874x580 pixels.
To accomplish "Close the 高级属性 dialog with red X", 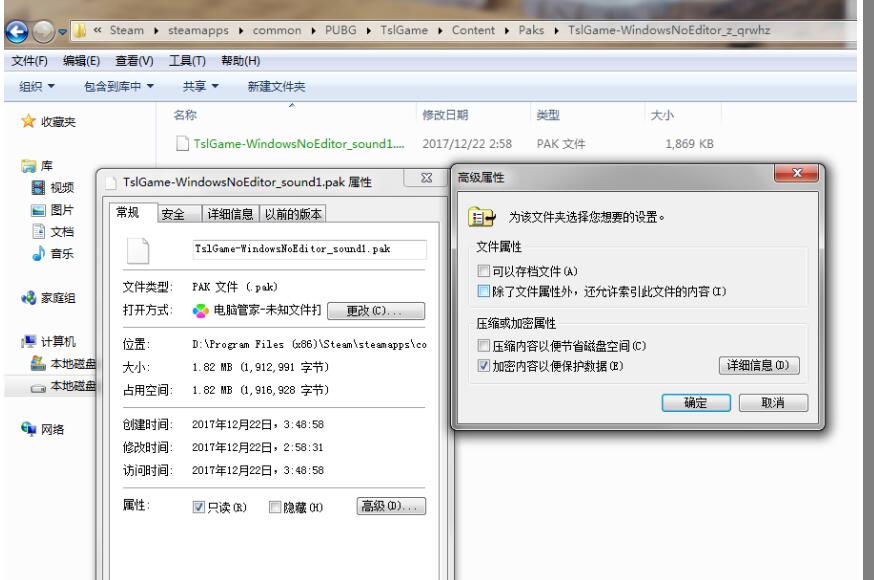I will coord(797,173).
